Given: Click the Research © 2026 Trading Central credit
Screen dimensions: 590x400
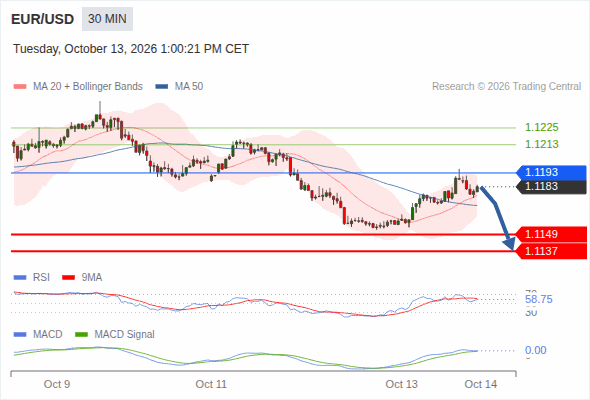Looking at the screenshot, I should (x=506, y=87).
